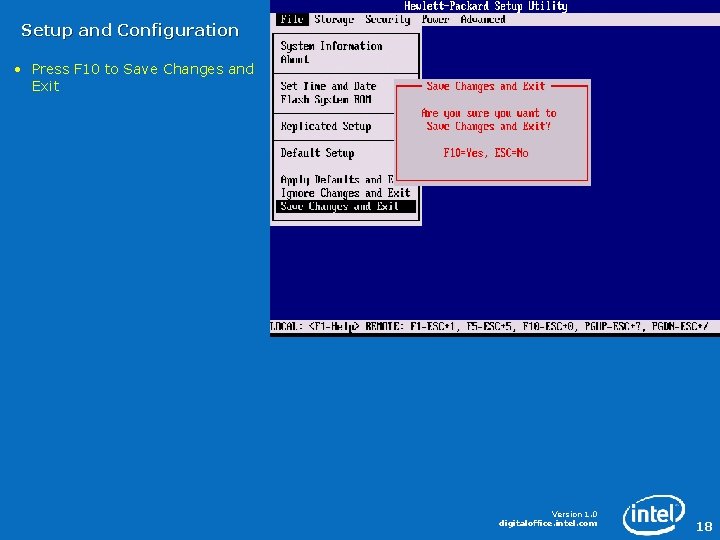Screen dimensions: 720x540
Task: Choose Ignore Changes and Exit
Action: pyautogui.click(x=345, y=193)
